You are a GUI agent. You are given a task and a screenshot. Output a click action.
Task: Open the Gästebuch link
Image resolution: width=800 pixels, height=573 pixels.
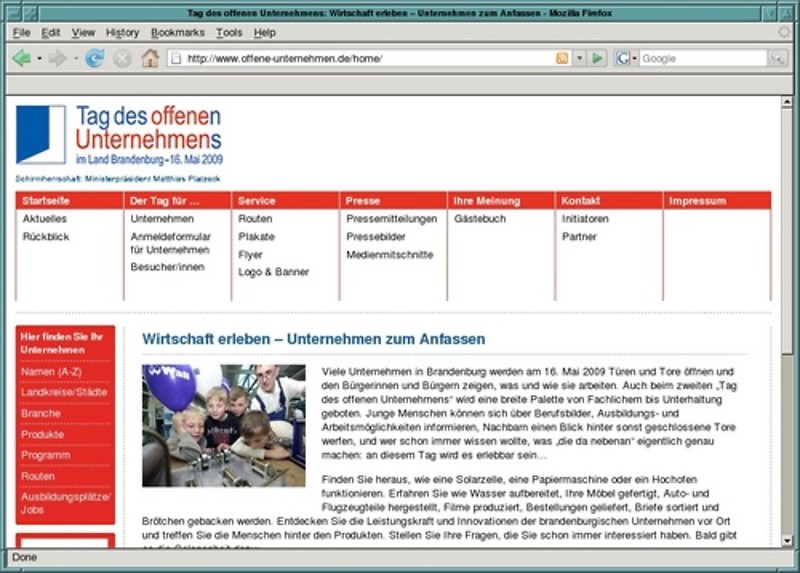480,218
